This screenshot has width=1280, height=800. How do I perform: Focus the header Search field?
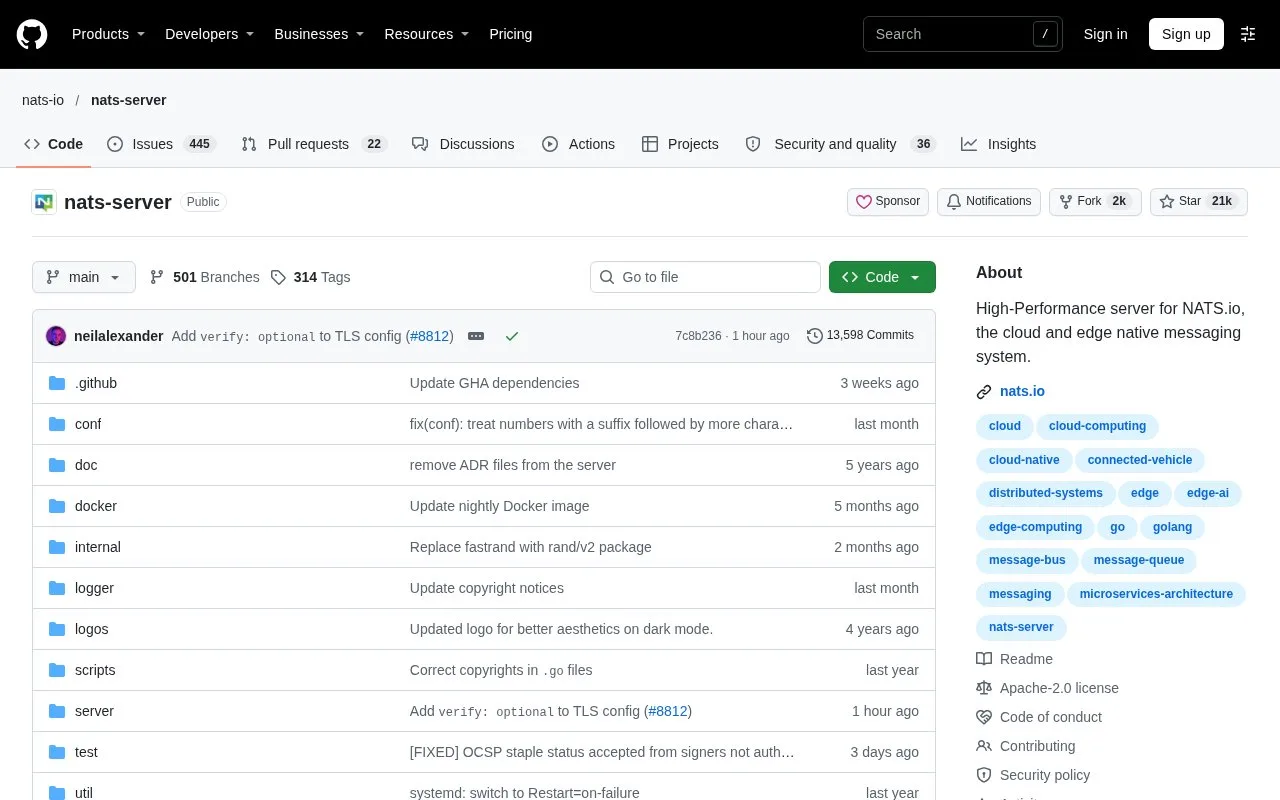963,34
